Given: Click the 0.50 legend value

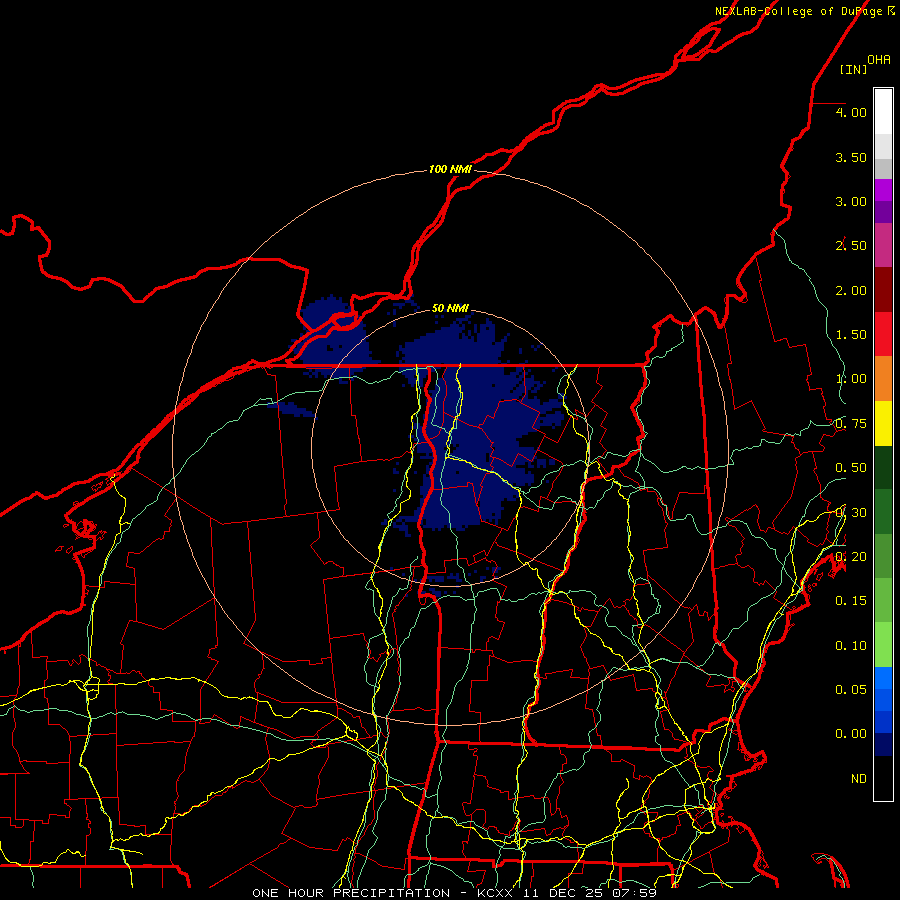Looking at the screenshot, I should [x=851, y=468].
